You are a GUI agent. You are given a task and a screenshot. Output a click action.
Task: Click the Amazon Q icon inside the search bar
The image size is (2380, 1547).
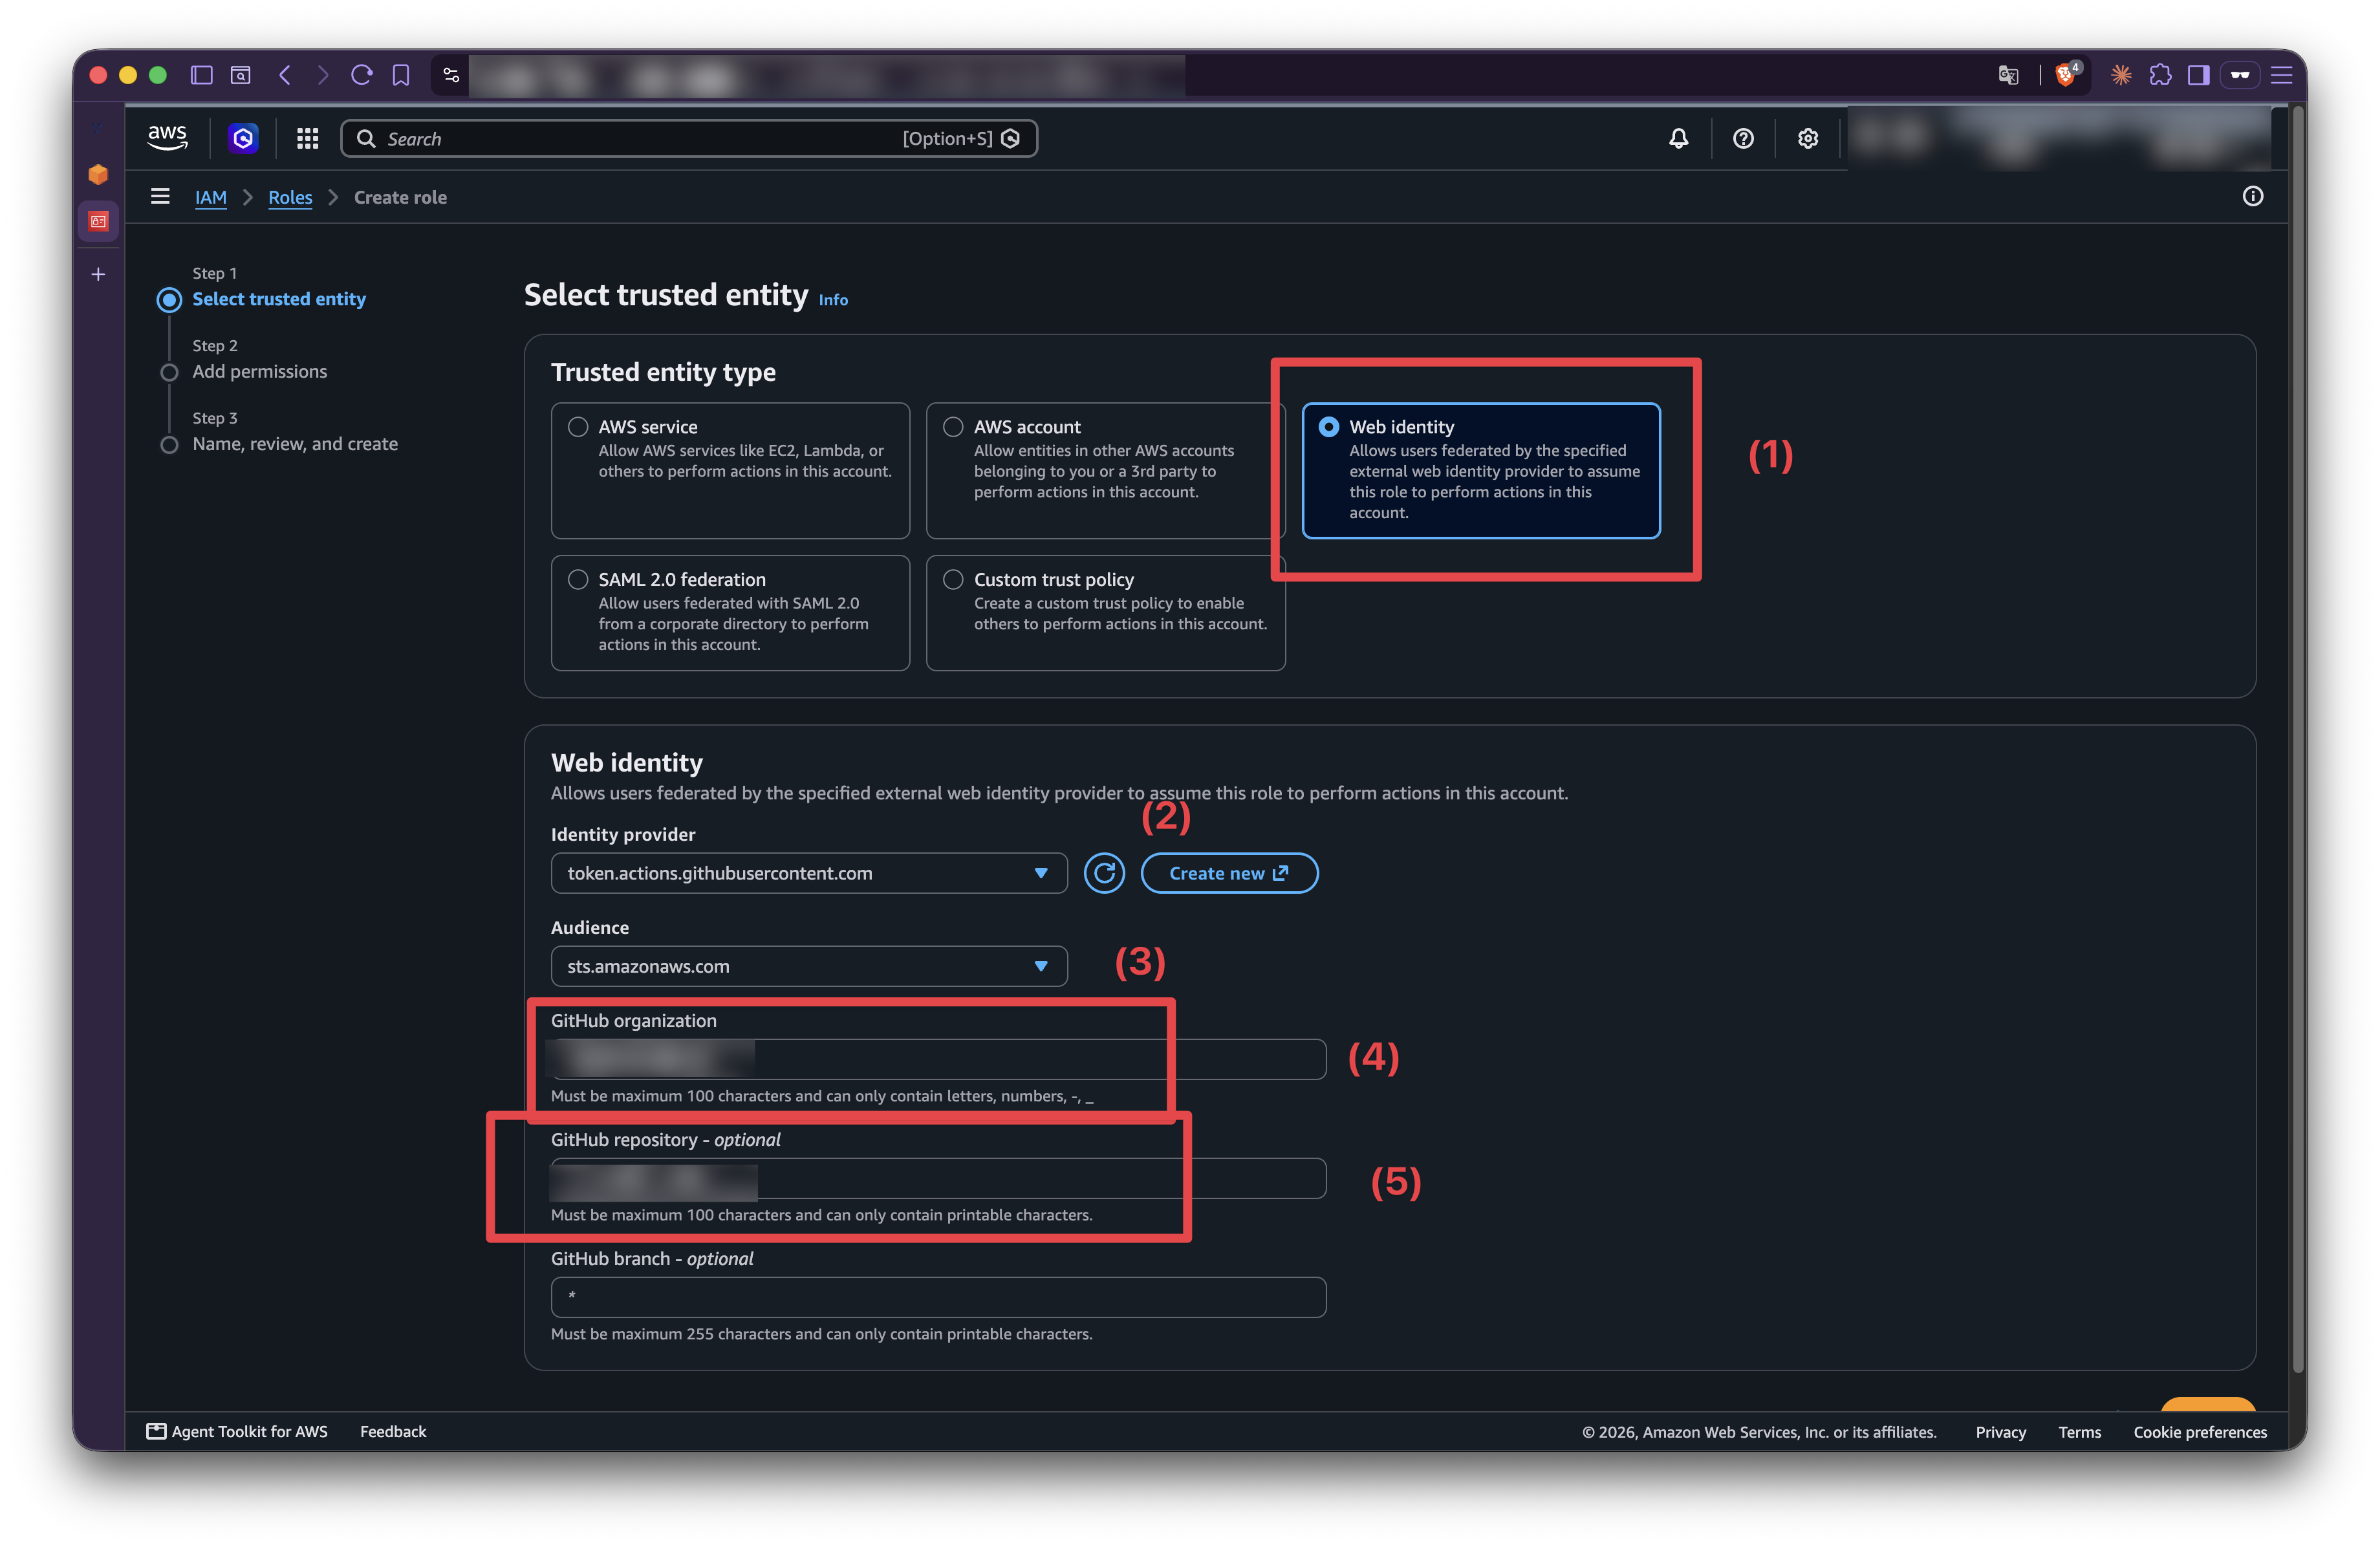pyautogui.click(x=1011, y=138)
